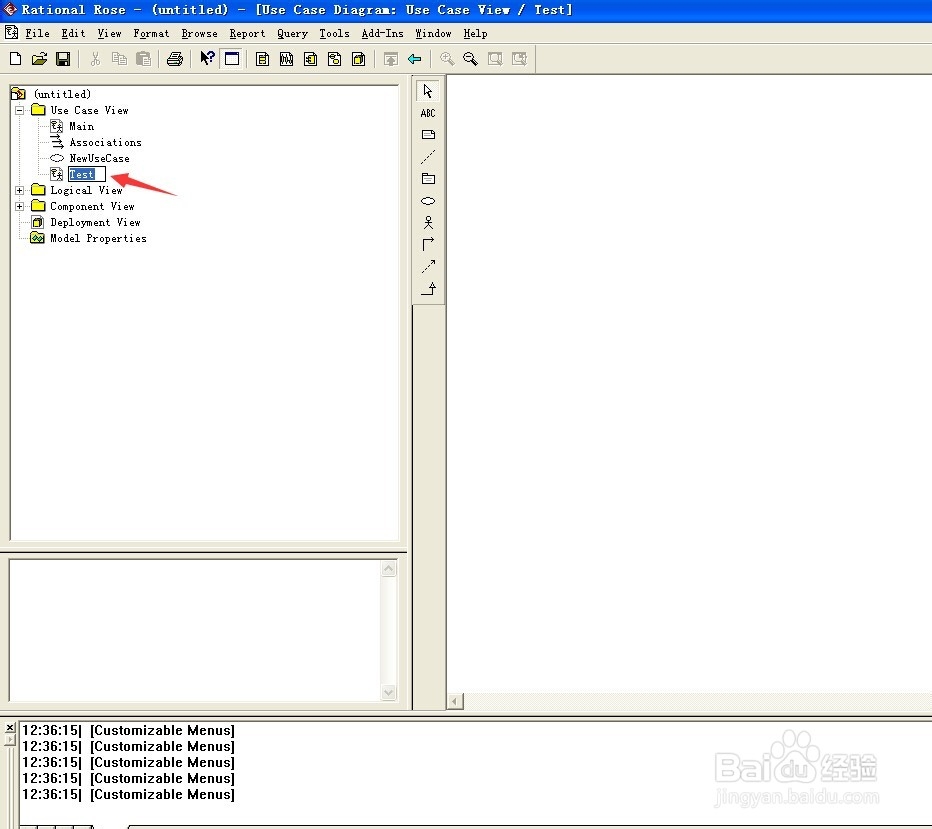This screenshot has height=829, width=932.
Task: Open the Report menu
Action: (x=247, y=33)
